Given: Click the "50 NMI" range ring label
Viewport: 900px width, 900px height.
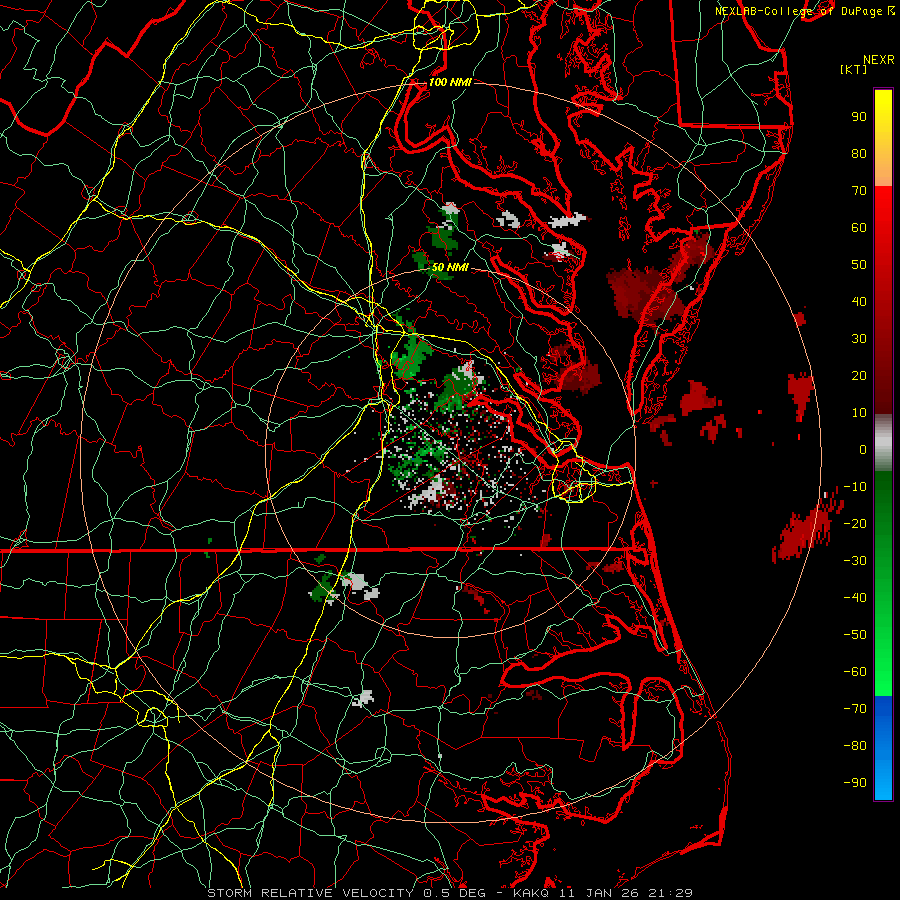Looking at the screenshot, I should tap(450, 267).
